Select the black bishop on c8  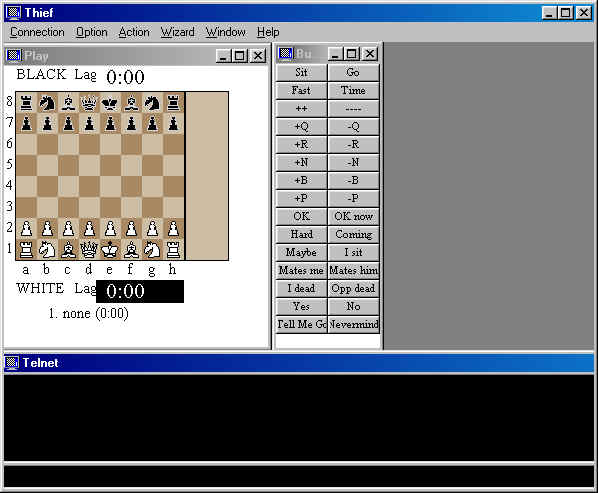69,103
